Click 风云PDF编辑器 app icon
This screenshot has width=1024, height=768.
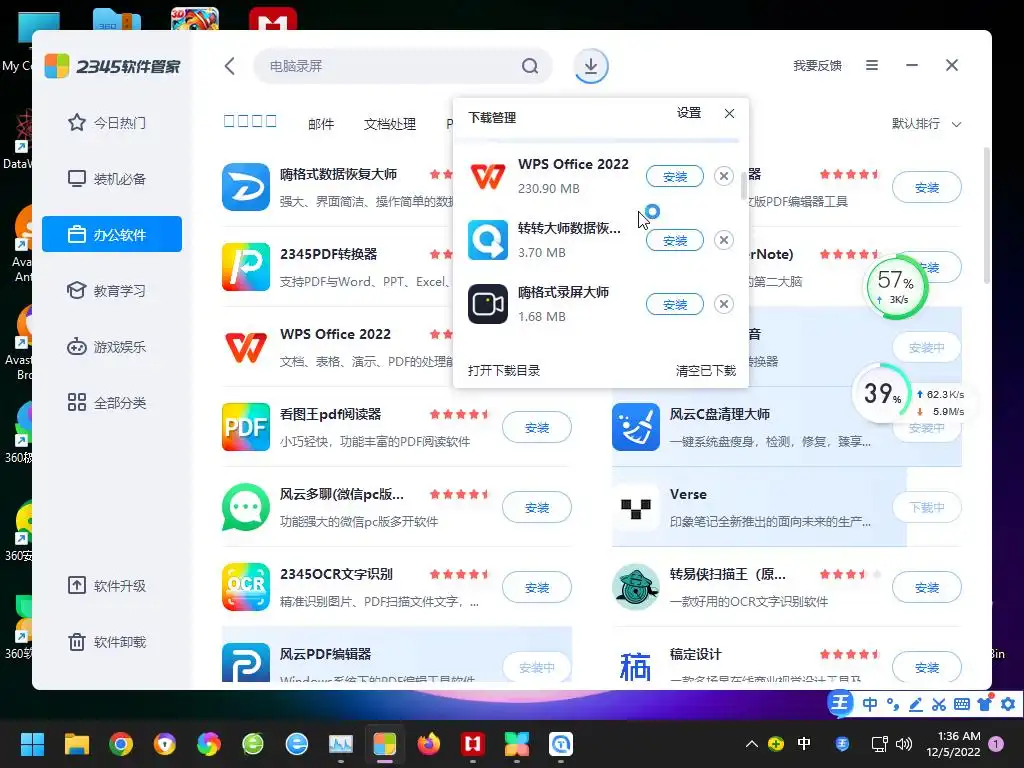click(x=246, y=662)
